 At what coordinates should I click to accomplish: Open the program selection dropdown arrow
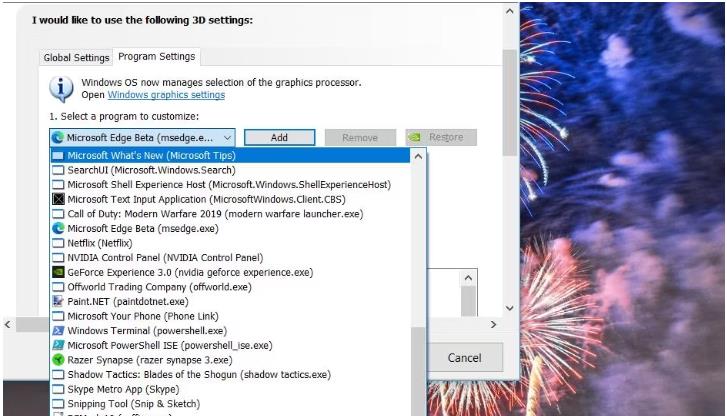(227, 138)
